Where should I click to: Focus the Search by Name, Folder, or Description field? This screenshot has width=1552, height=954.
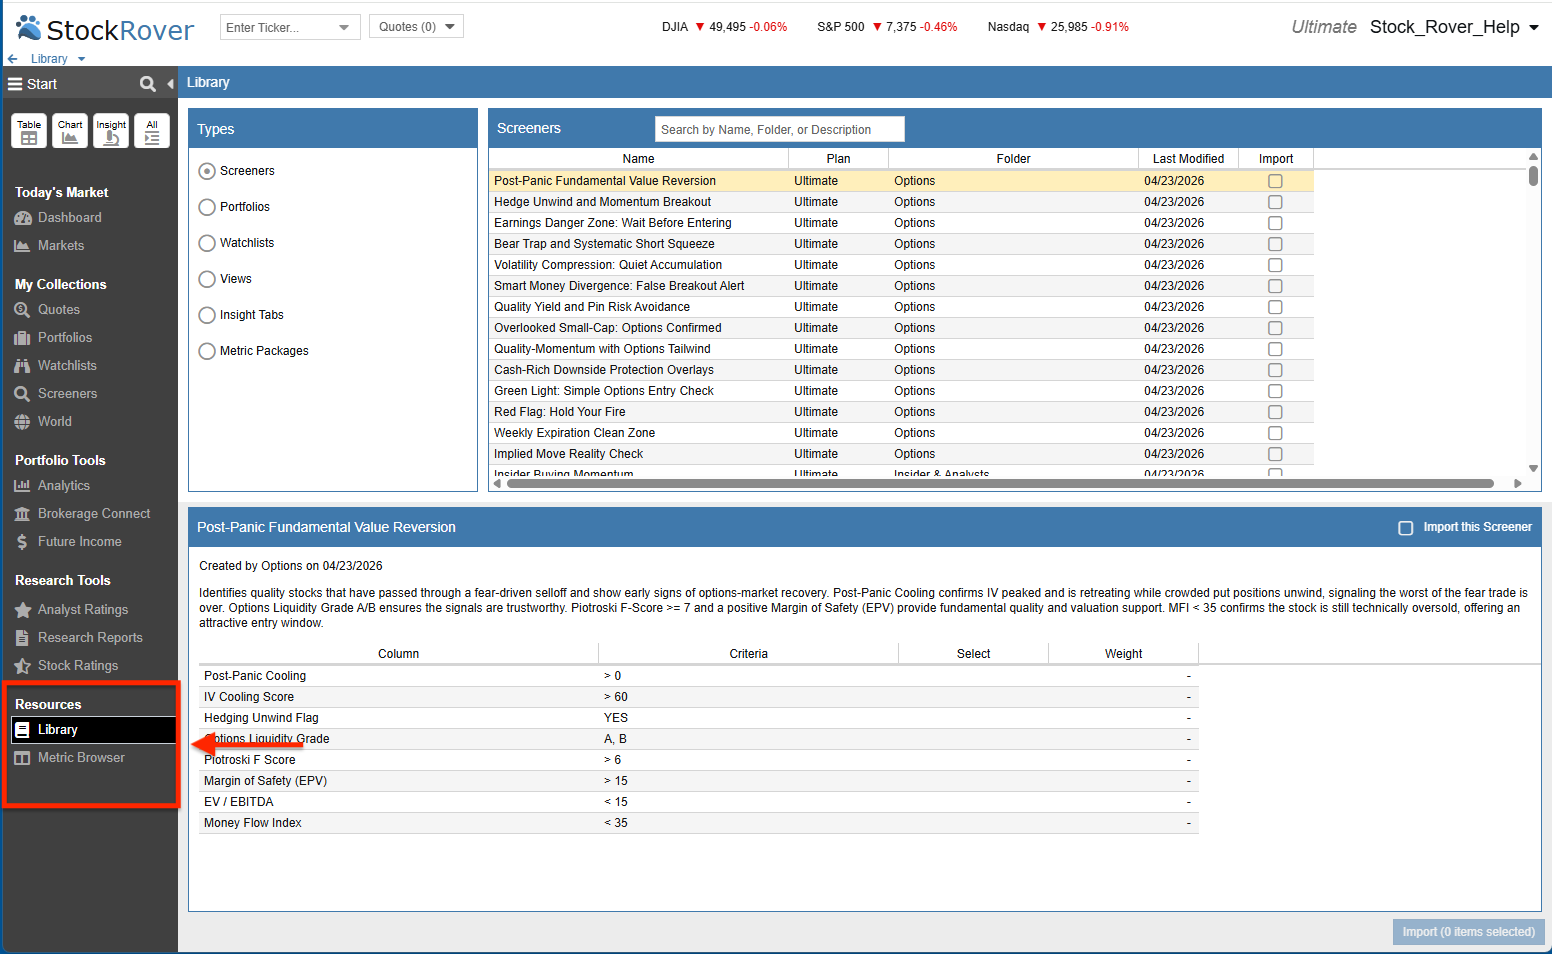[779, 130]
